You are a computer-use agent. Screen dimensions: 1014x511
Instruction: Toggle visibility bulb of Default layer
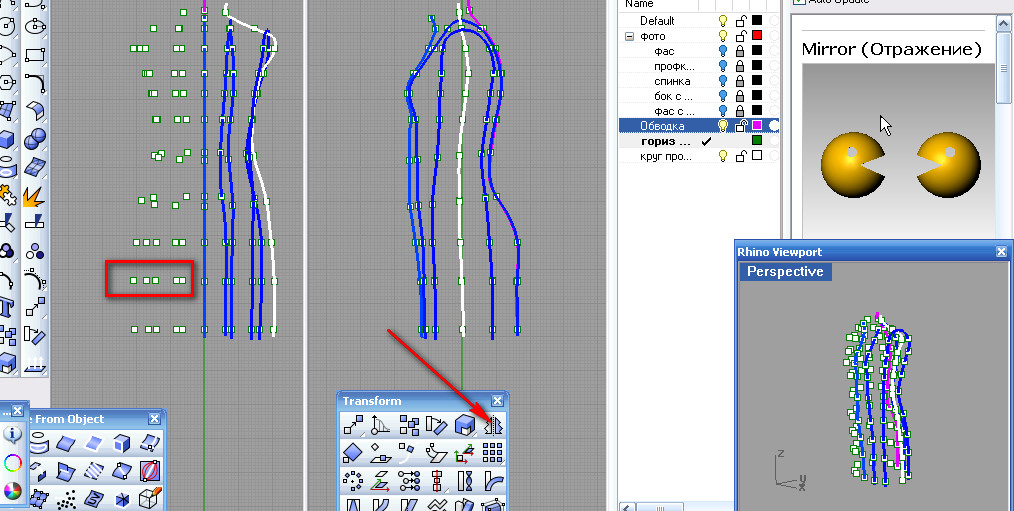[723, 20]
